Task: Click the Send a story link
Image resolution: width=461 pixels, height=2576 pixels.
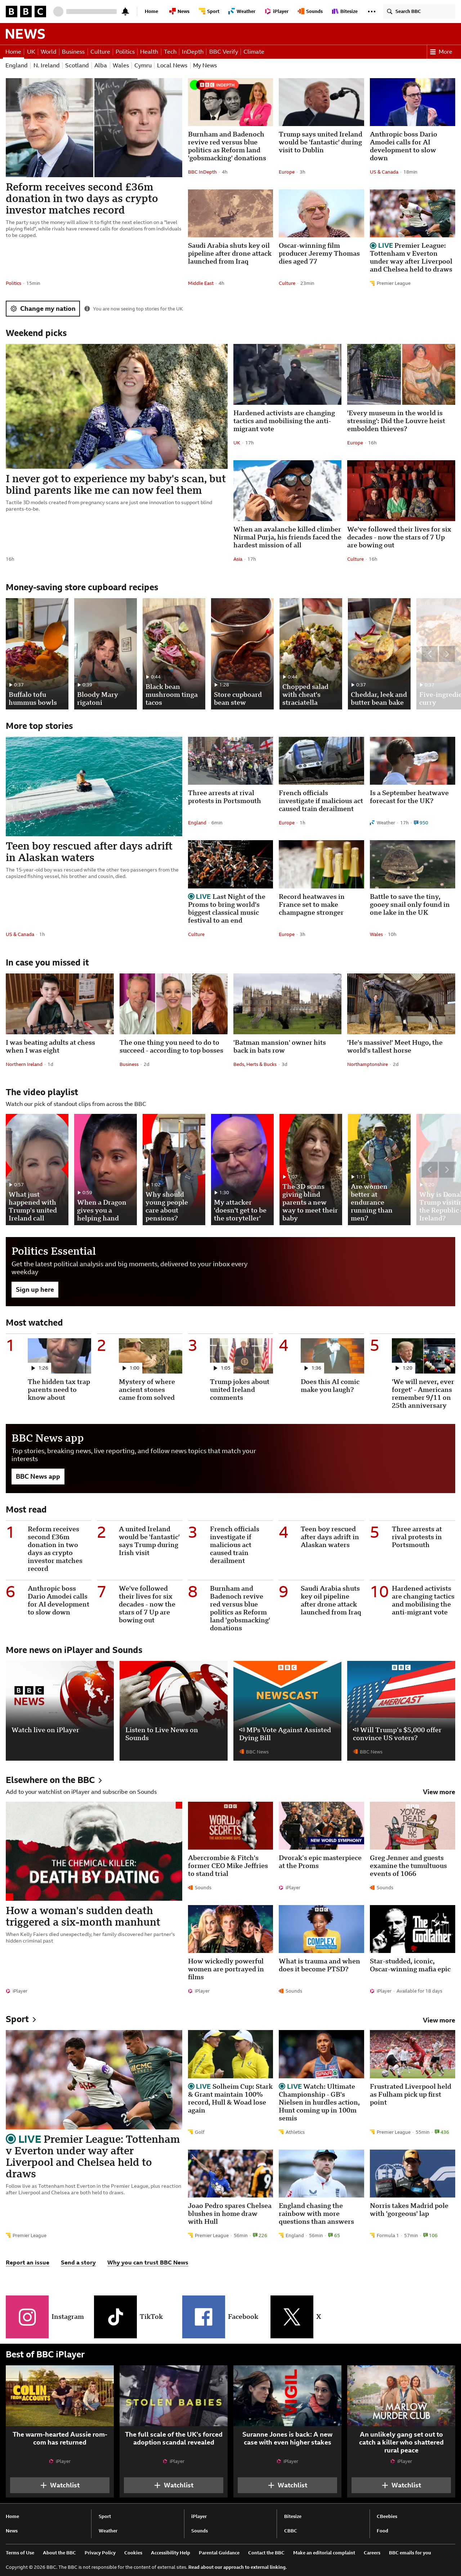Action: click(78, 2262)
